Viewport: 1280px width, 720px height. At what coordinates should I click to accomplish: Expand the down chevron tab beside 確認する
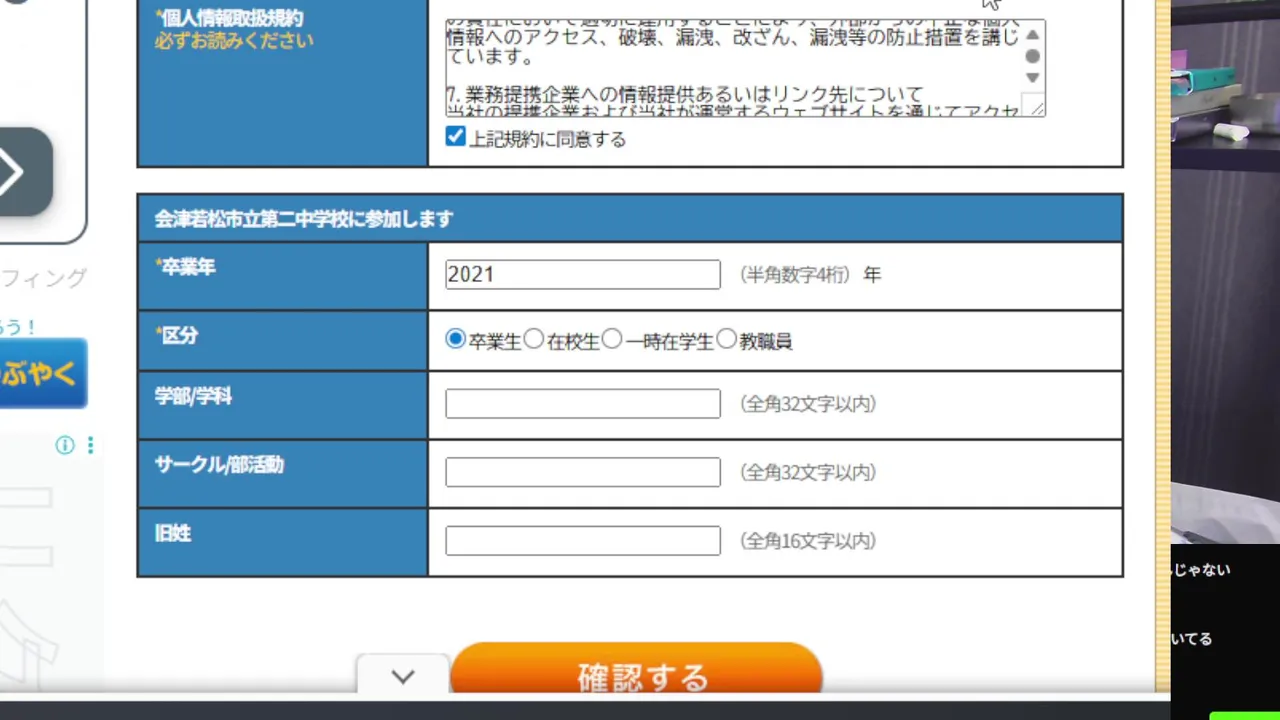click(x=403, y=676)
